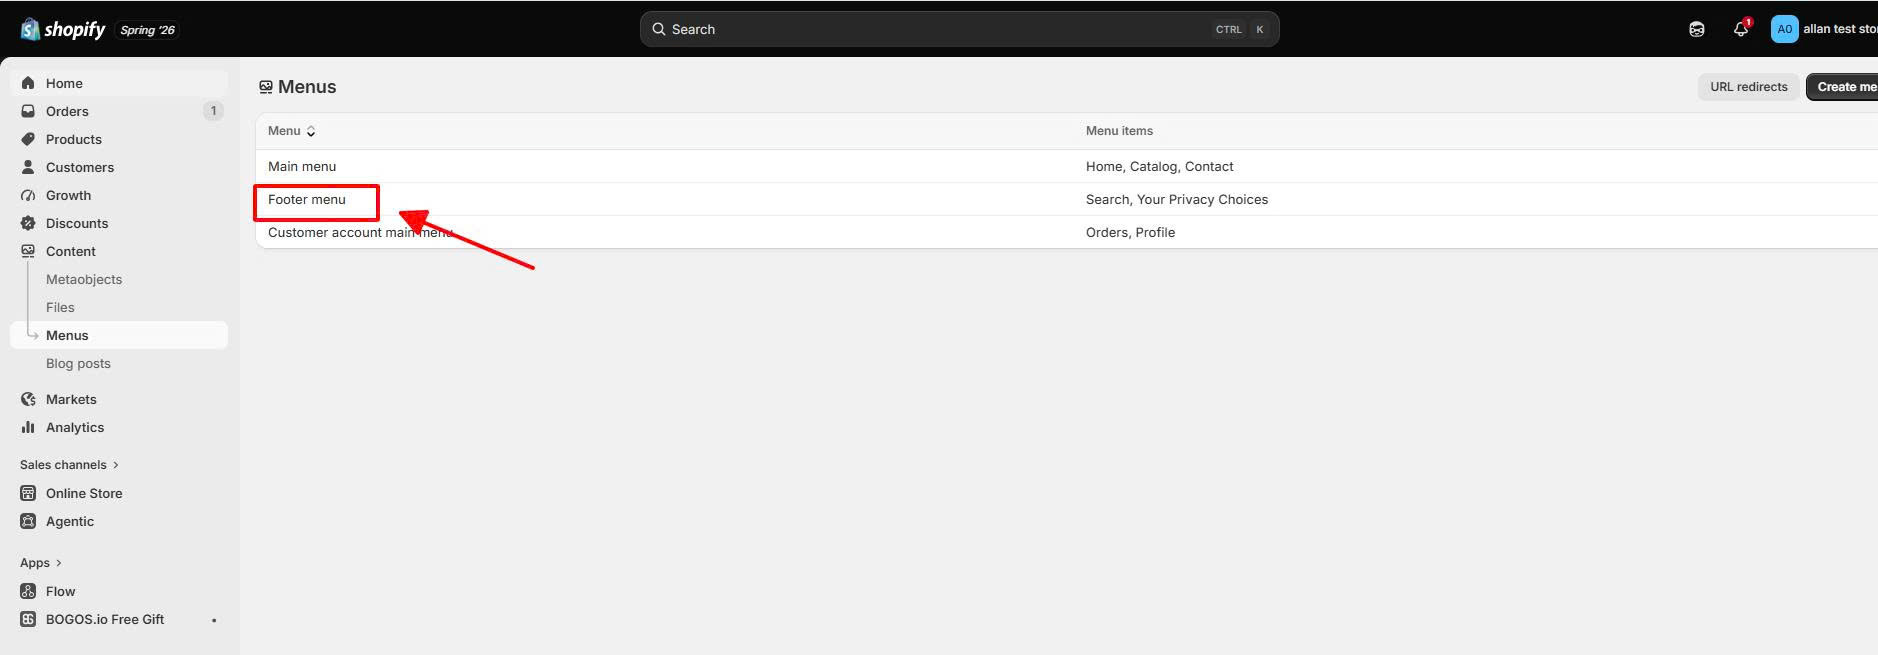The image size is (1878, 655).
Task: Select Menus under Content
Action: 119,335
